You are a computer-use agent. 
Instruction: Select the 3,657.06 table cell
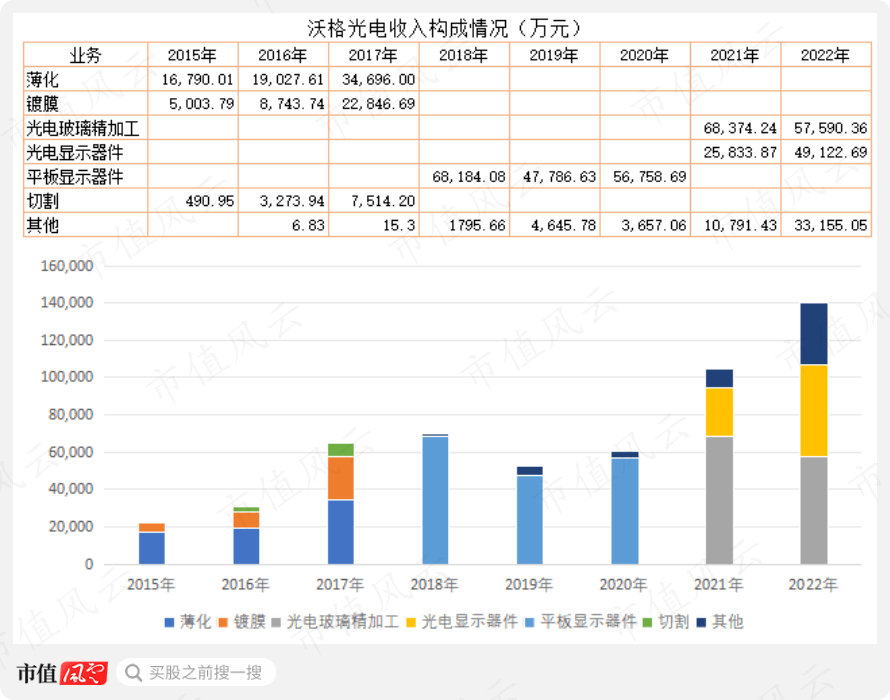point(645,225)
